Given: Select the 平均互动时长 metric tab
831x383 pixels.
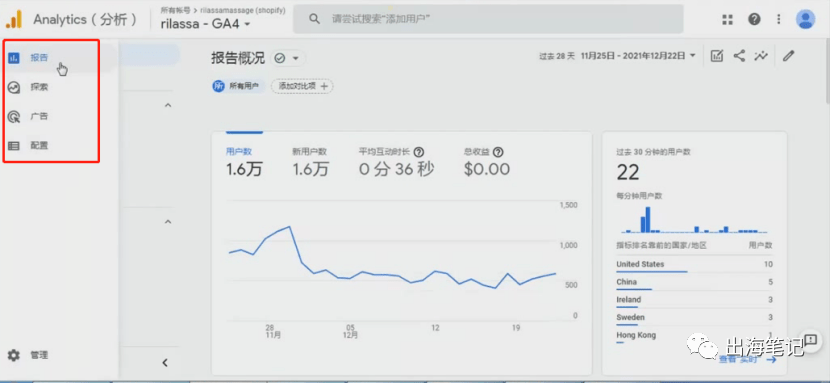Looking at the screenshot, I should (x=396, y=162).
